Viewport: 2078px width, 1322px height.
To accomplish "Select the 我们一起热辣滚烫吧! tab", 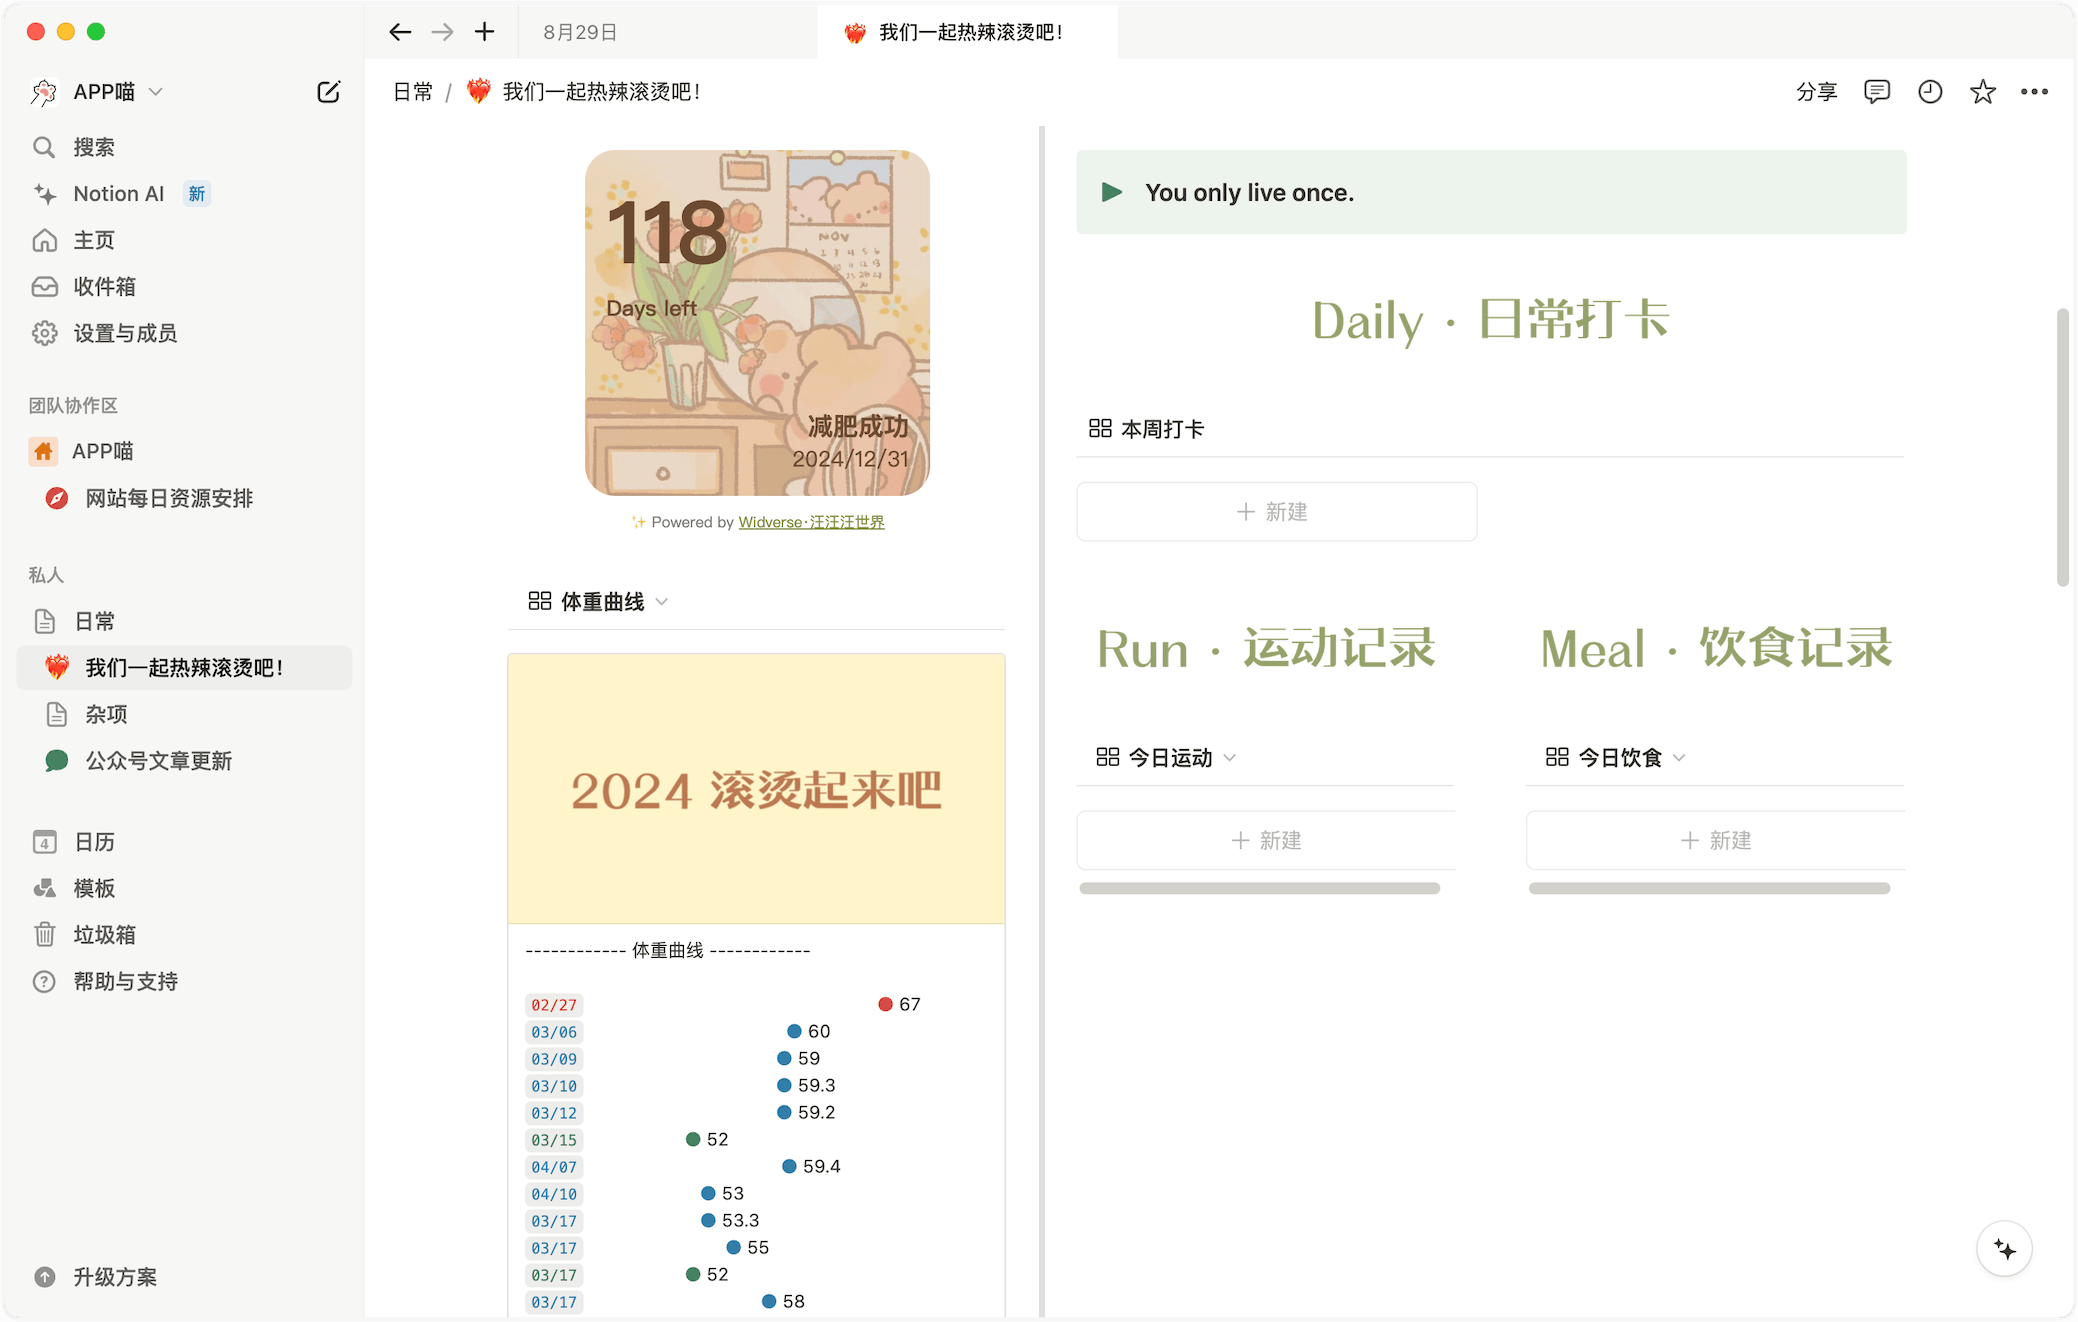I will pos(968,32).
